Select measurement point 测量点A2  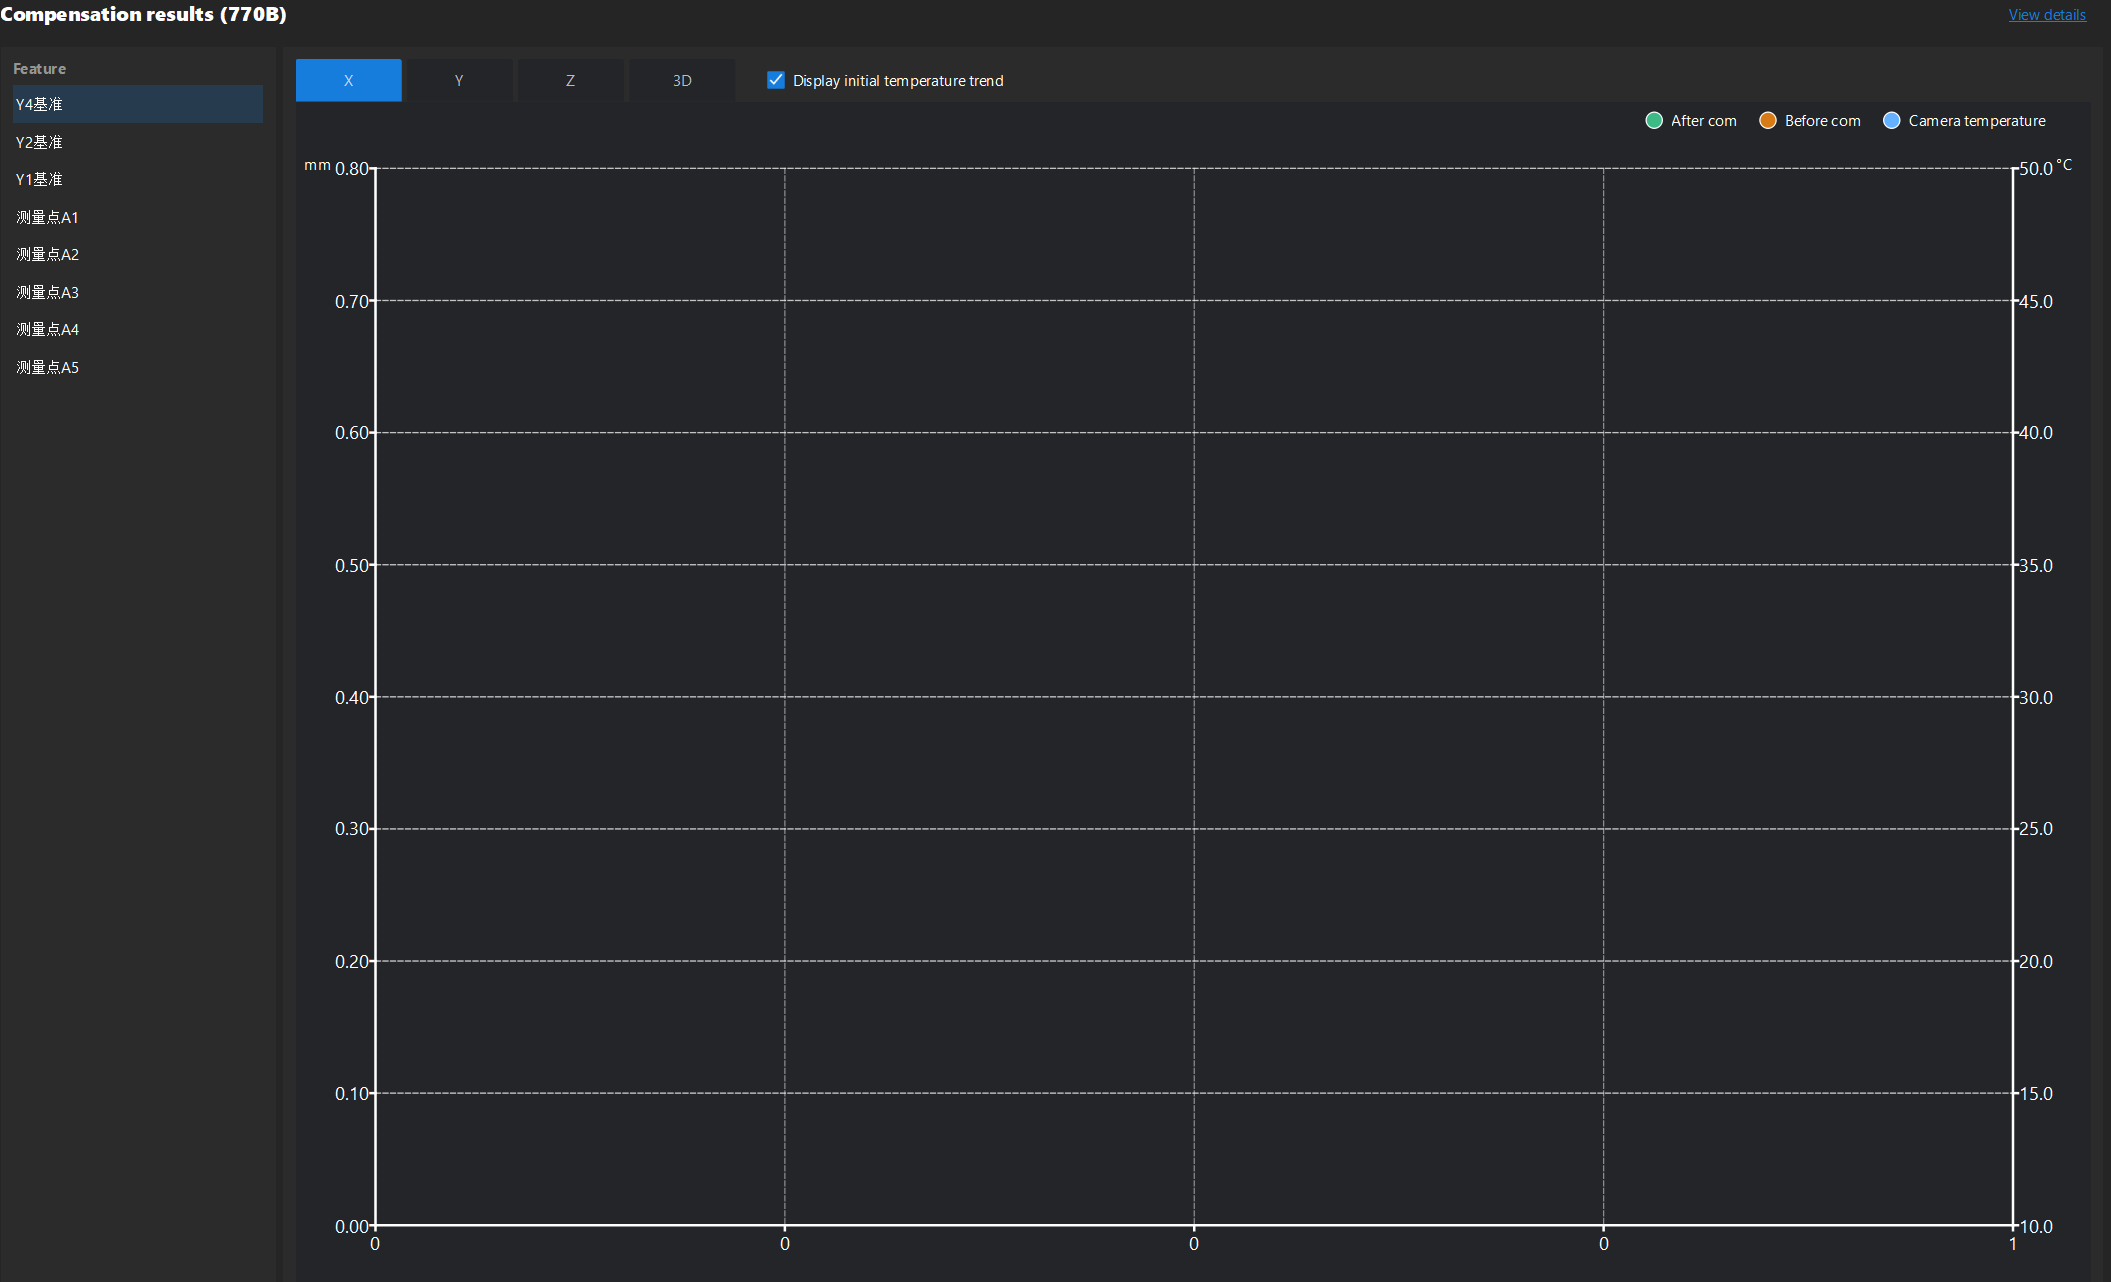[x=137, y=254]
